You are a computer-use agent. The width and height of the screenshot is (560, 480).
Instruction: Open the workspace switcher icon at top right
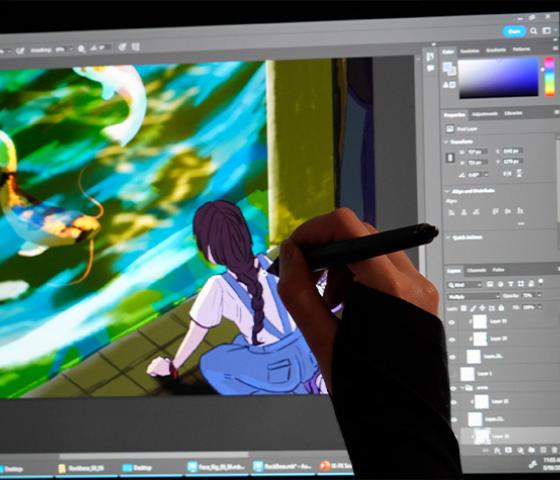pyautogui.click(x=547, y=31)
